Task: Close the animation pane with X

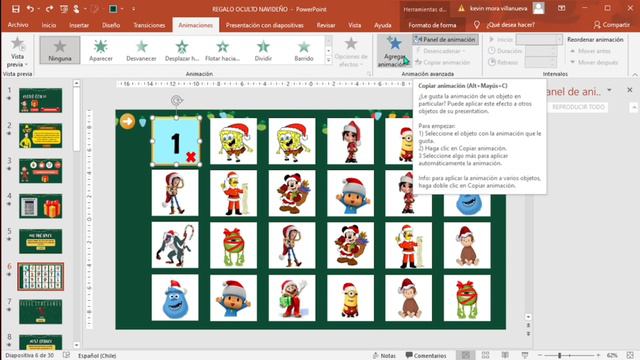Action: [x=630, y=90]
